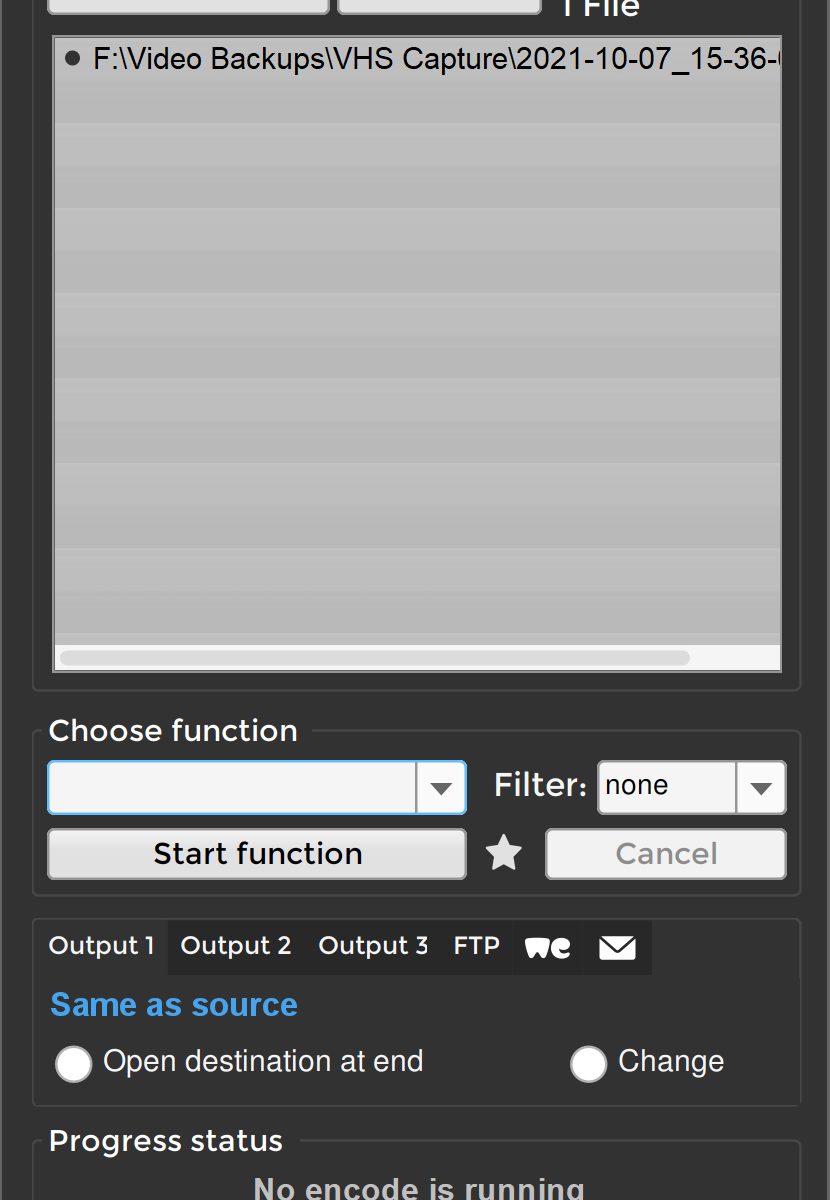Click the bullet dot beside the file path
The image size is (830, 1200).
pyautogui.click(x=72, y=58)
